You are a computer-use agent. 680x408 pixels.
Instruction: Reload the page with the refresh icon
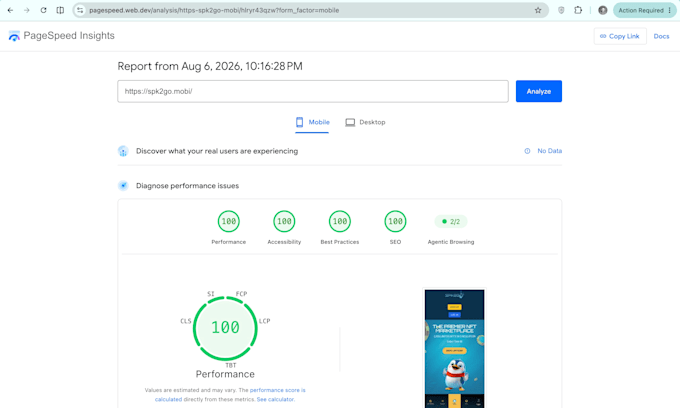[x=43, y=10]
